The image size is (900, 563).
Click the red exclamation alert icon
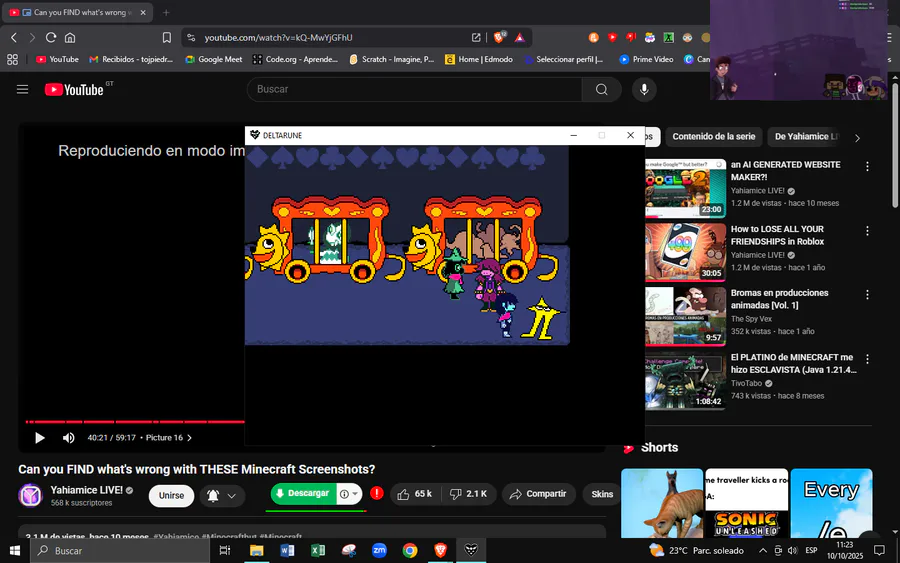(377, 493)
